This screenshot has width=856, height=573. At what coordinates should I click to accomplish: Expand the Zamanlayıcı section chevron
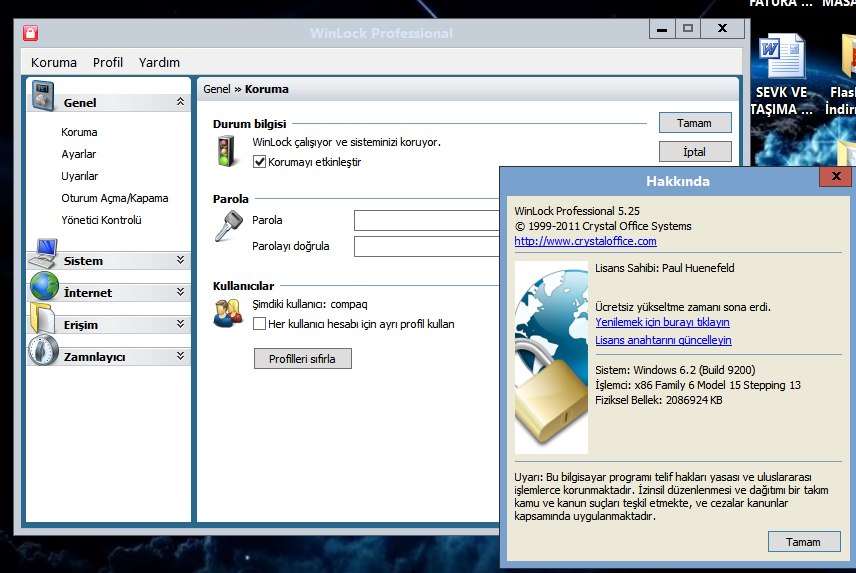pos(180,356)
